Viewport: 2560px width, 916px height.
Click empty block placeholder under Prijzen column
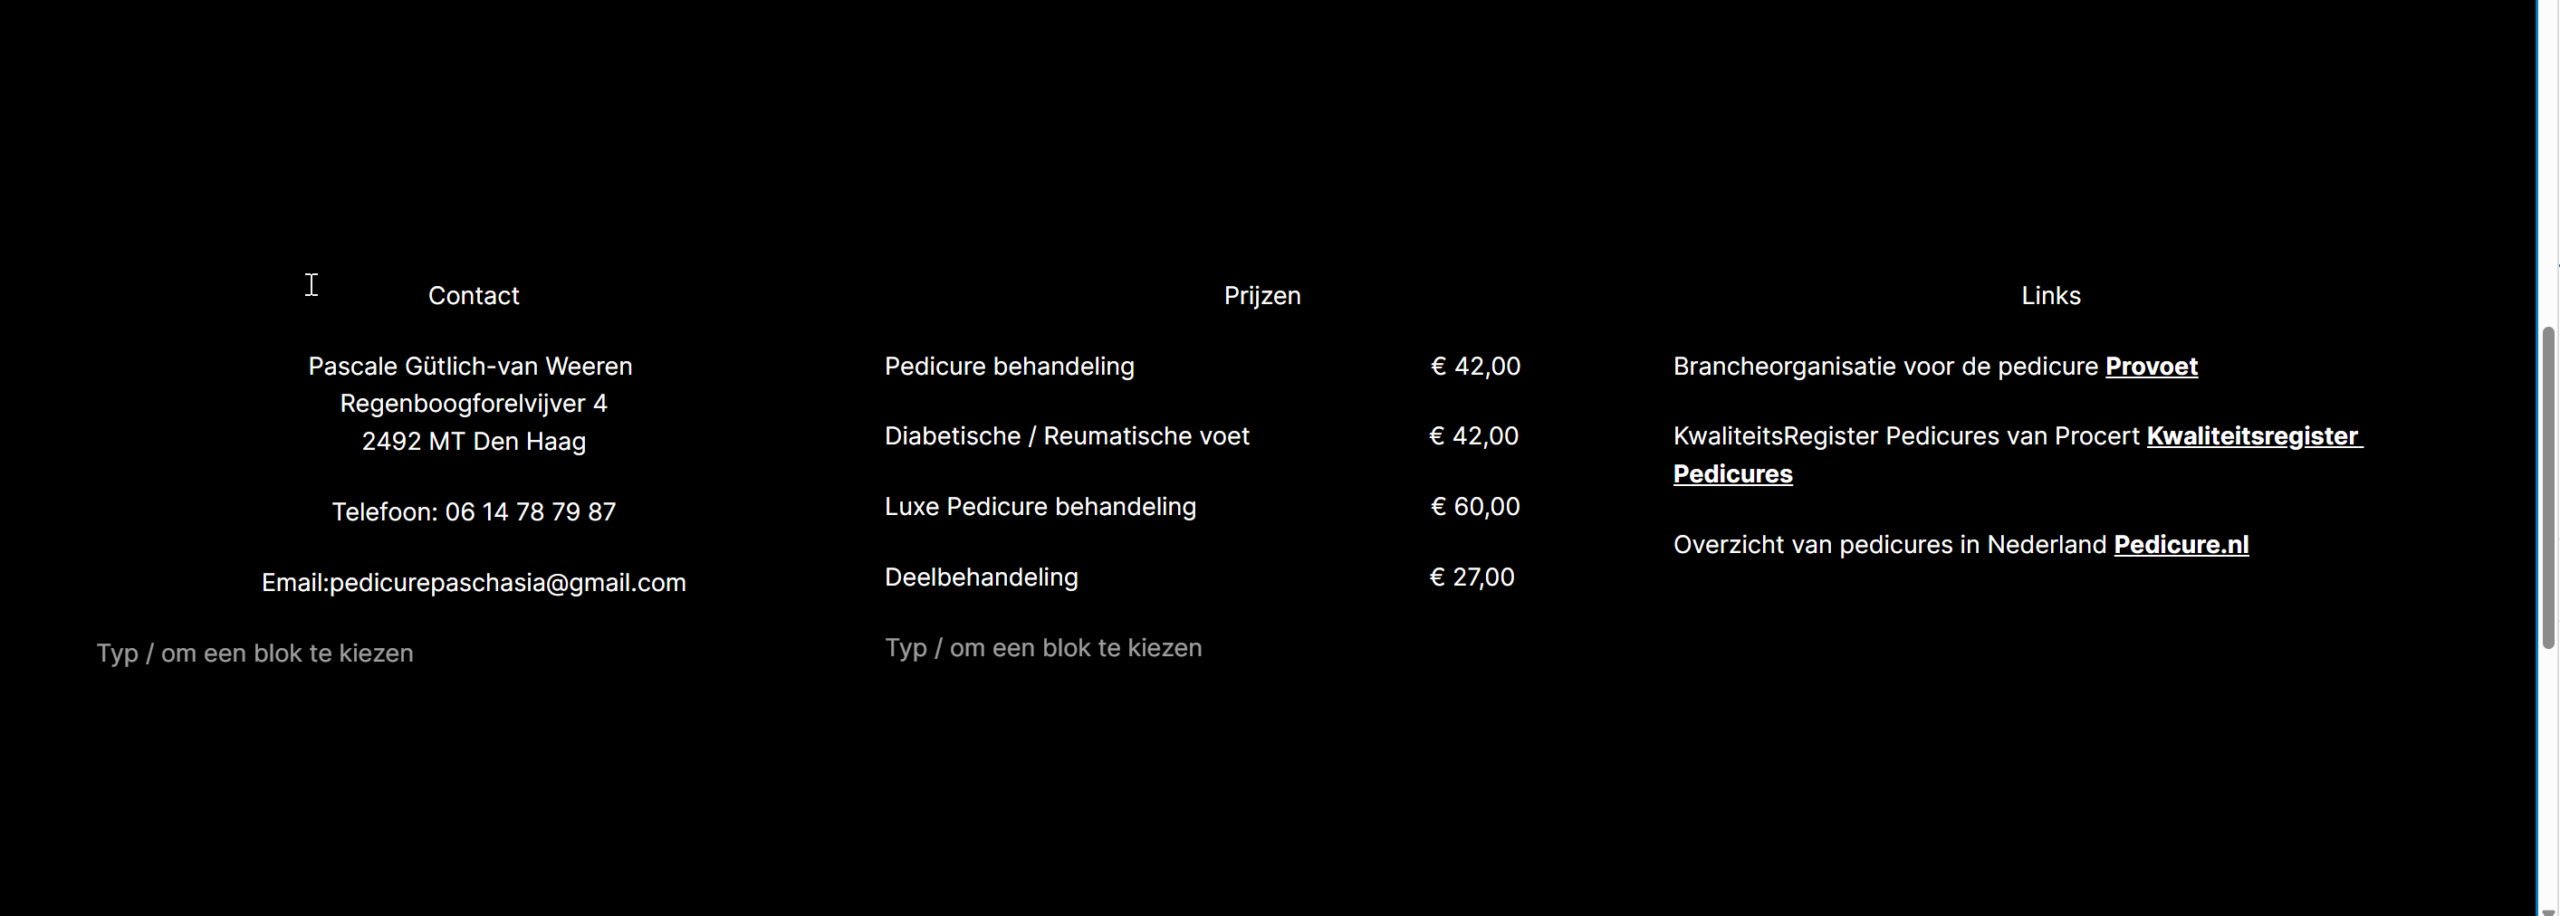pos(1043,648)
